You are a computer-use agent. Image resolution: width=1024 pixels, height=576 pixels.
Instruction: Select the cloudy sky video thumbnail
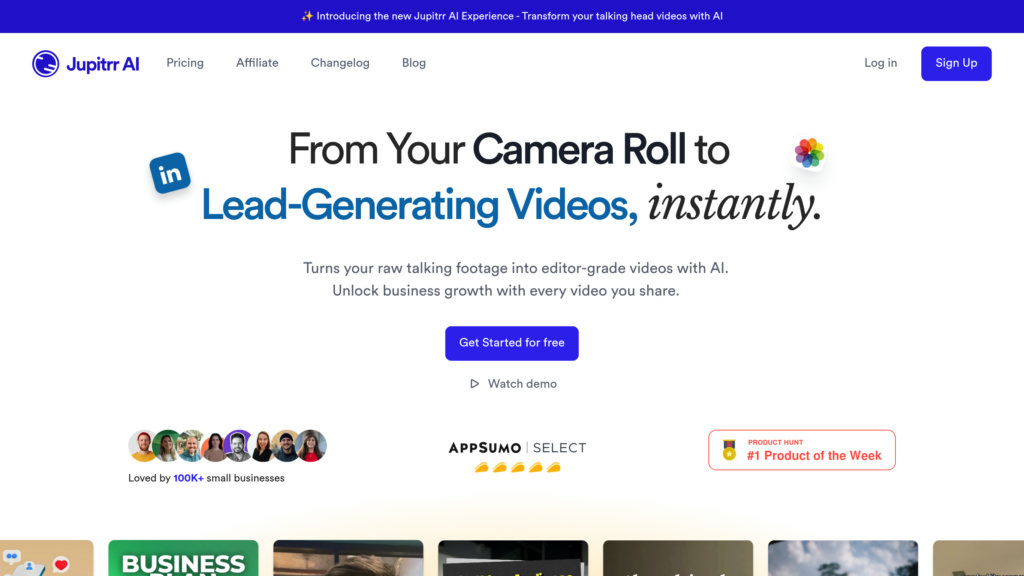[842, 559]
